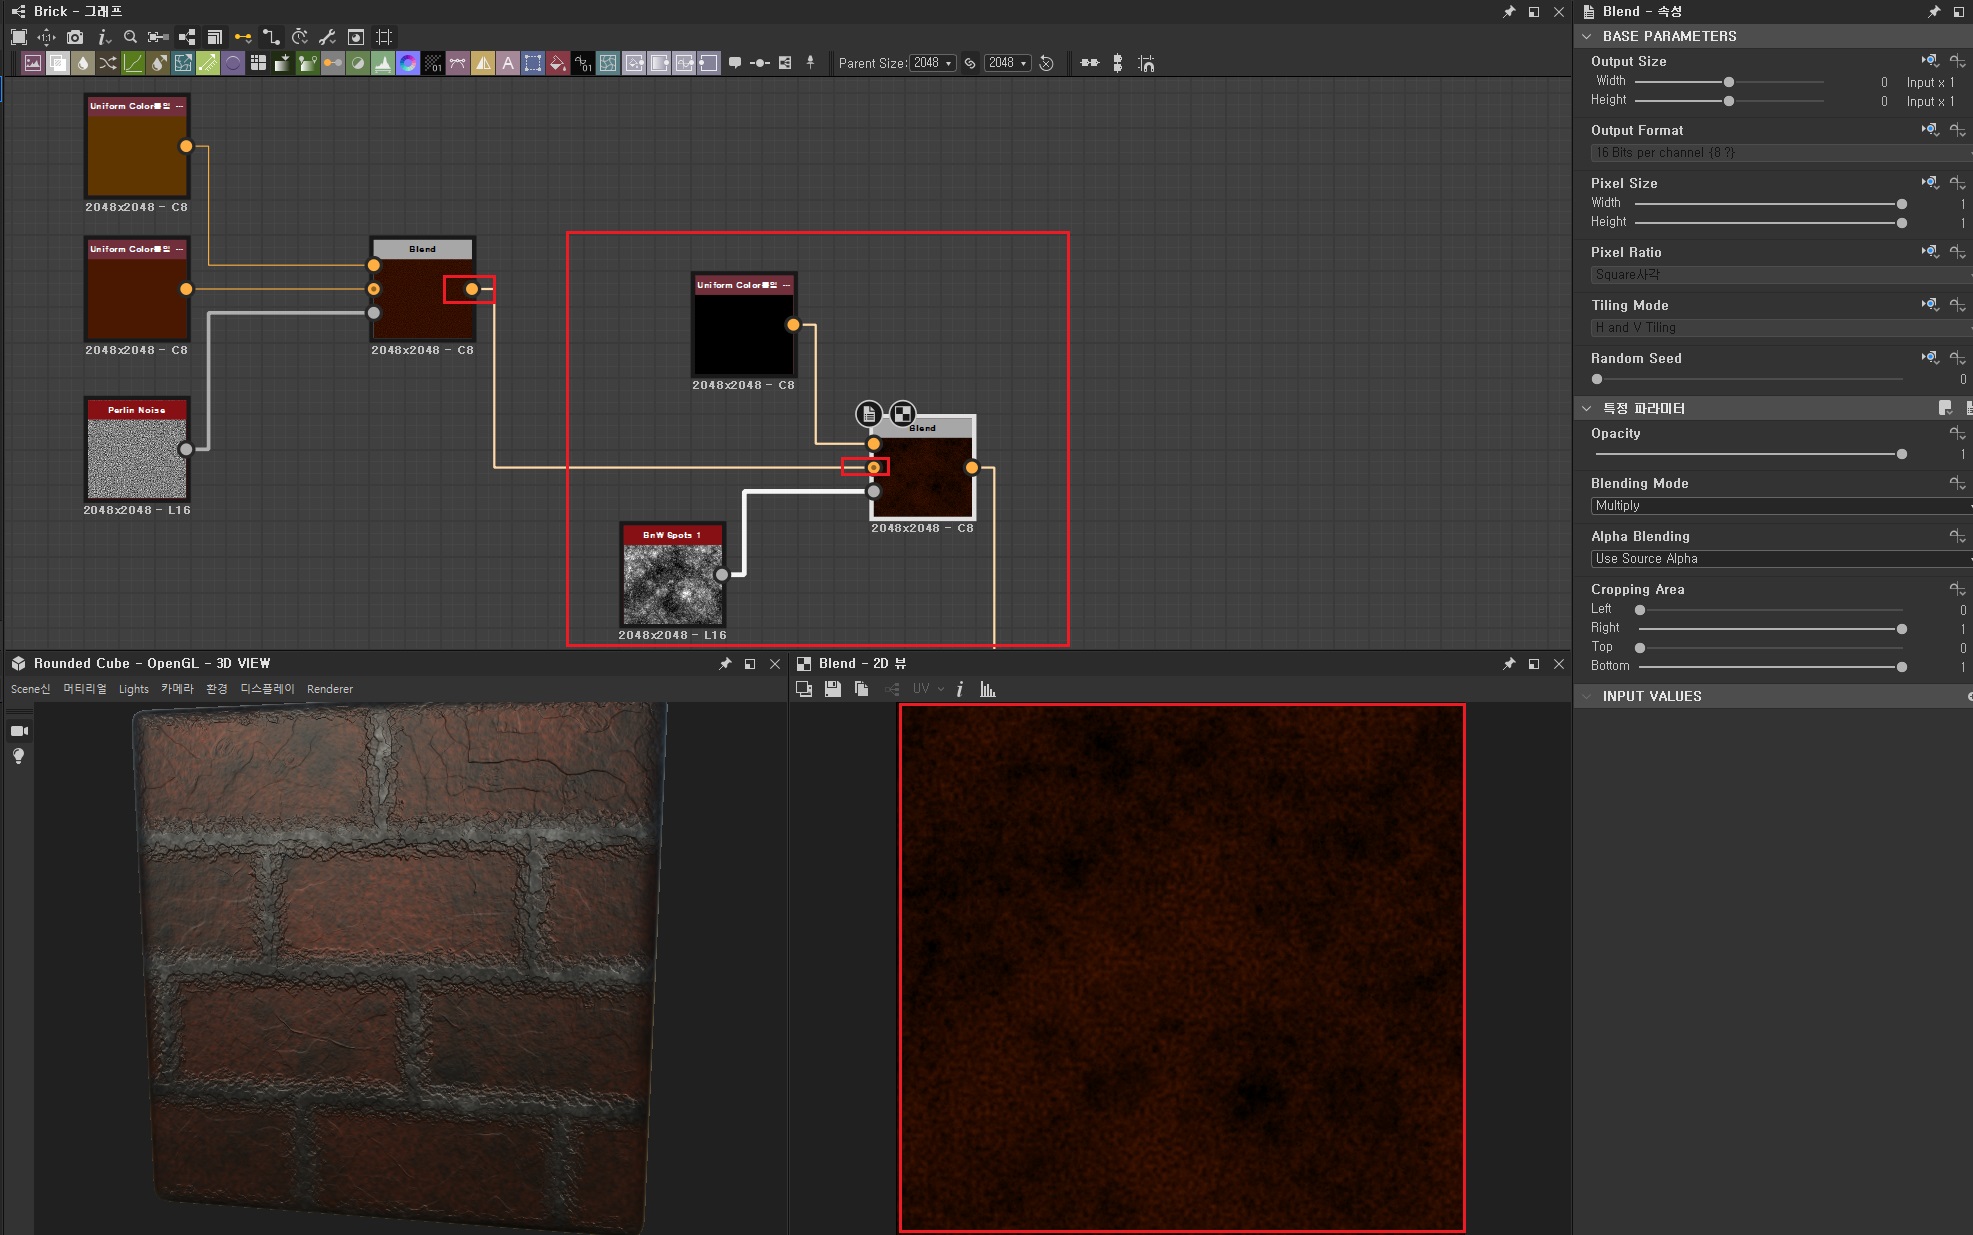
Task: Expand the INPUT VALUES section header
Action: pos(1651,696)
